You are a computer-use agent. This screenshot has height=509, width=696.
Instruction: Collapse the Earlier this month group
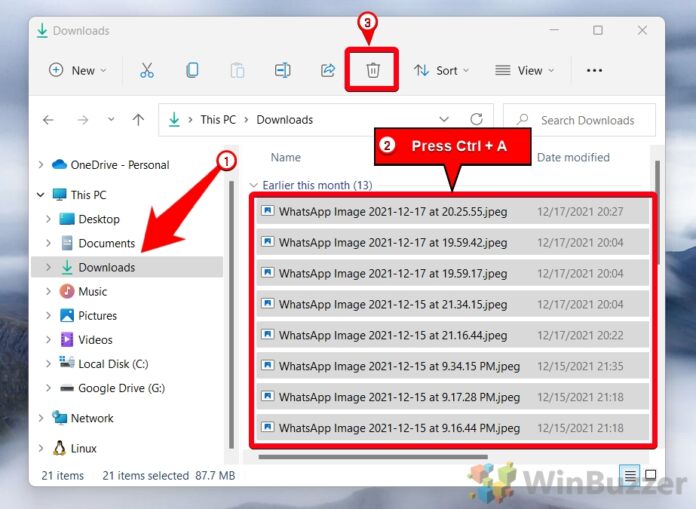tap(253, 185)
